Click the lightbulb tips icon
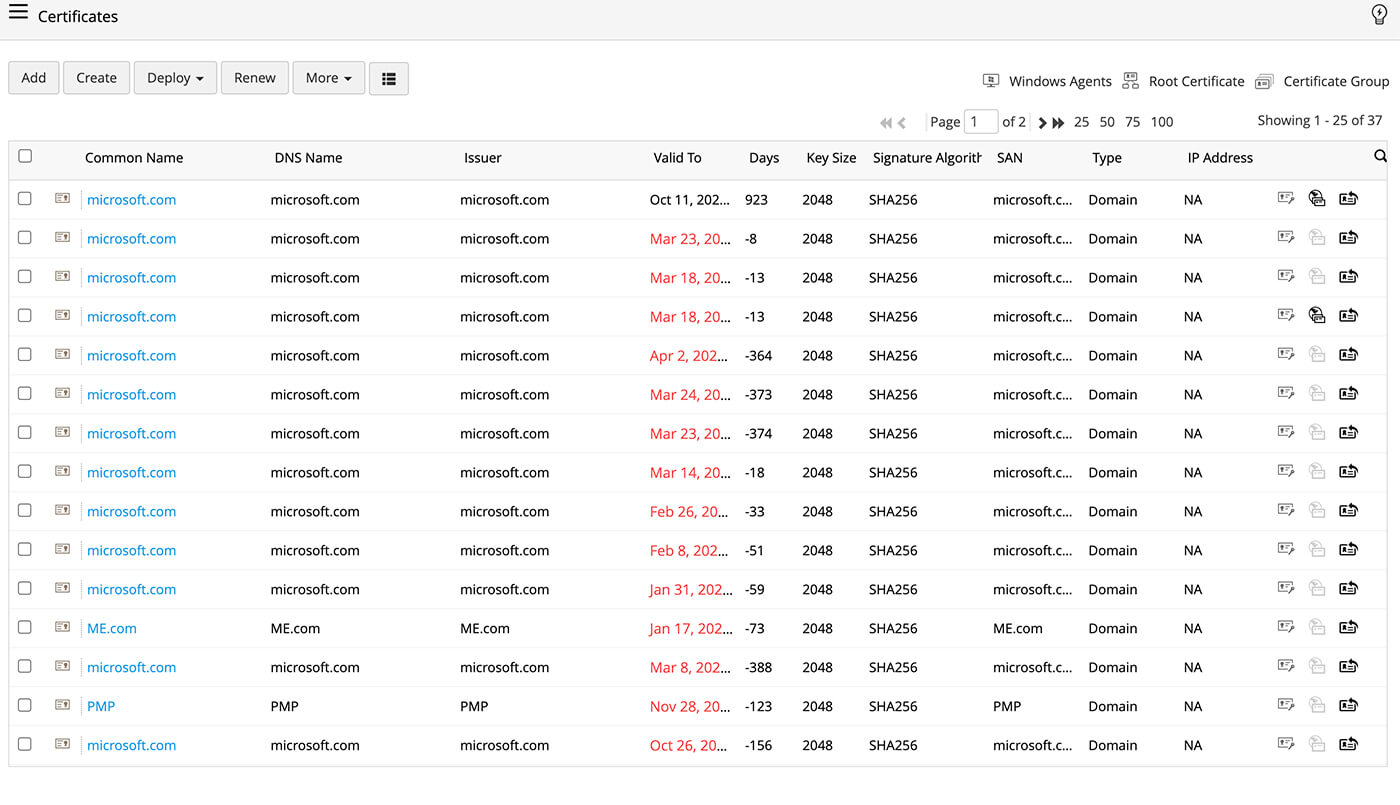The height and width of the screenshot is (805, 1400). (x=1379, y=15)
